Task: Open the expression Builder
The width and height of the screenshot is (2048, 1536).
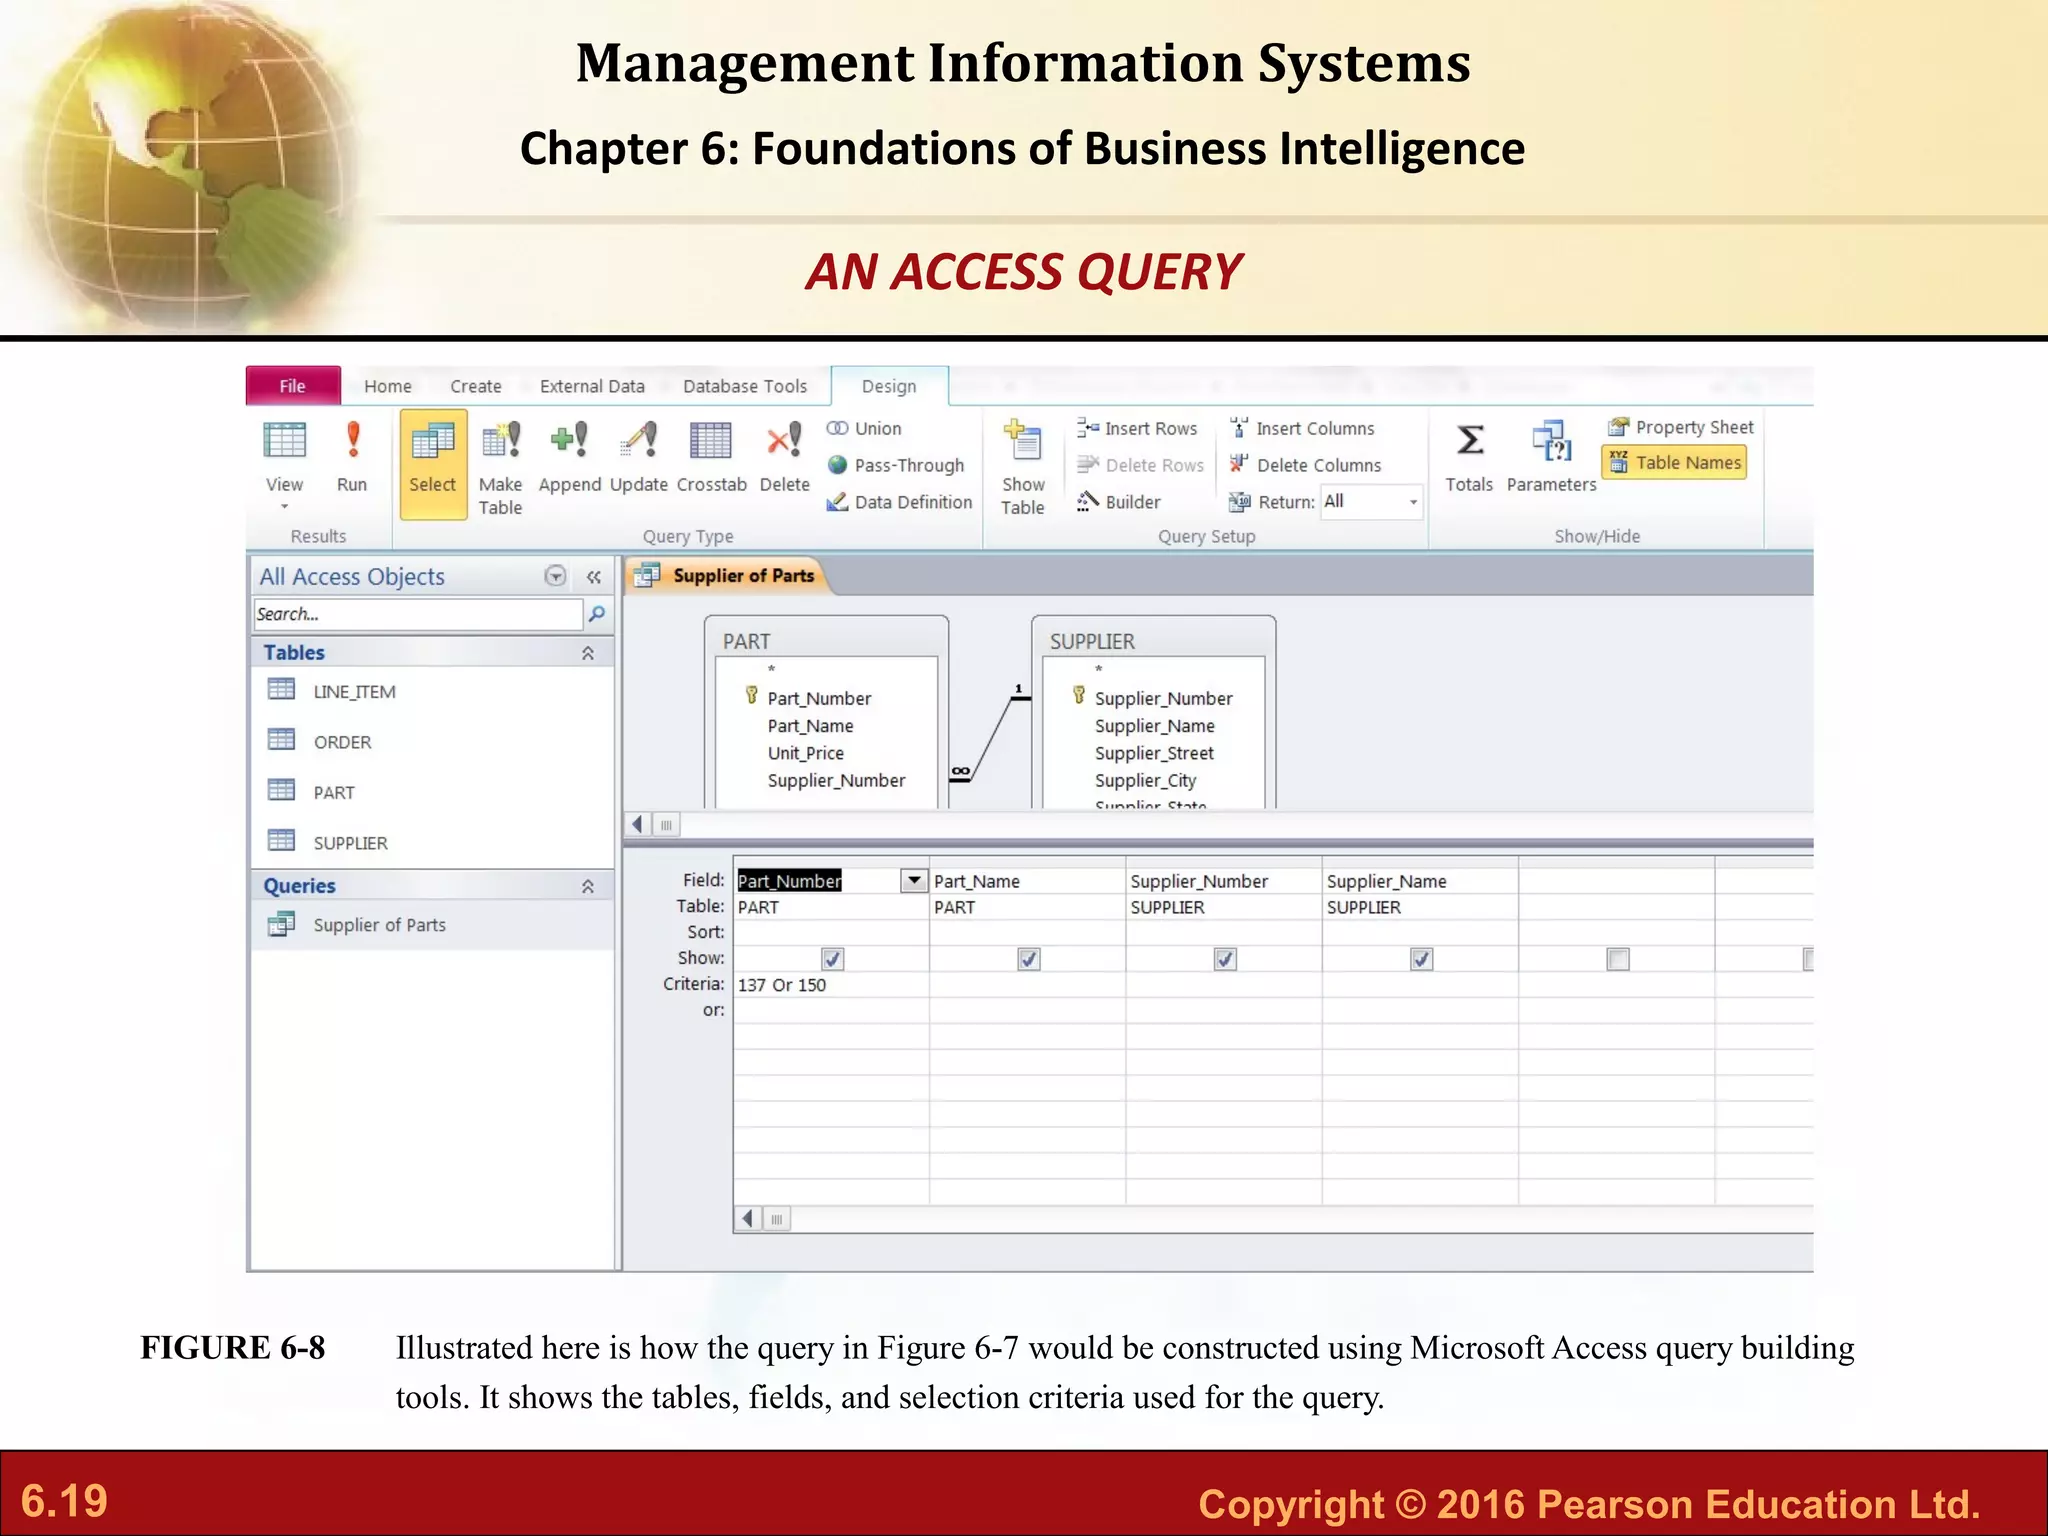Action: tap(1119, 502)
